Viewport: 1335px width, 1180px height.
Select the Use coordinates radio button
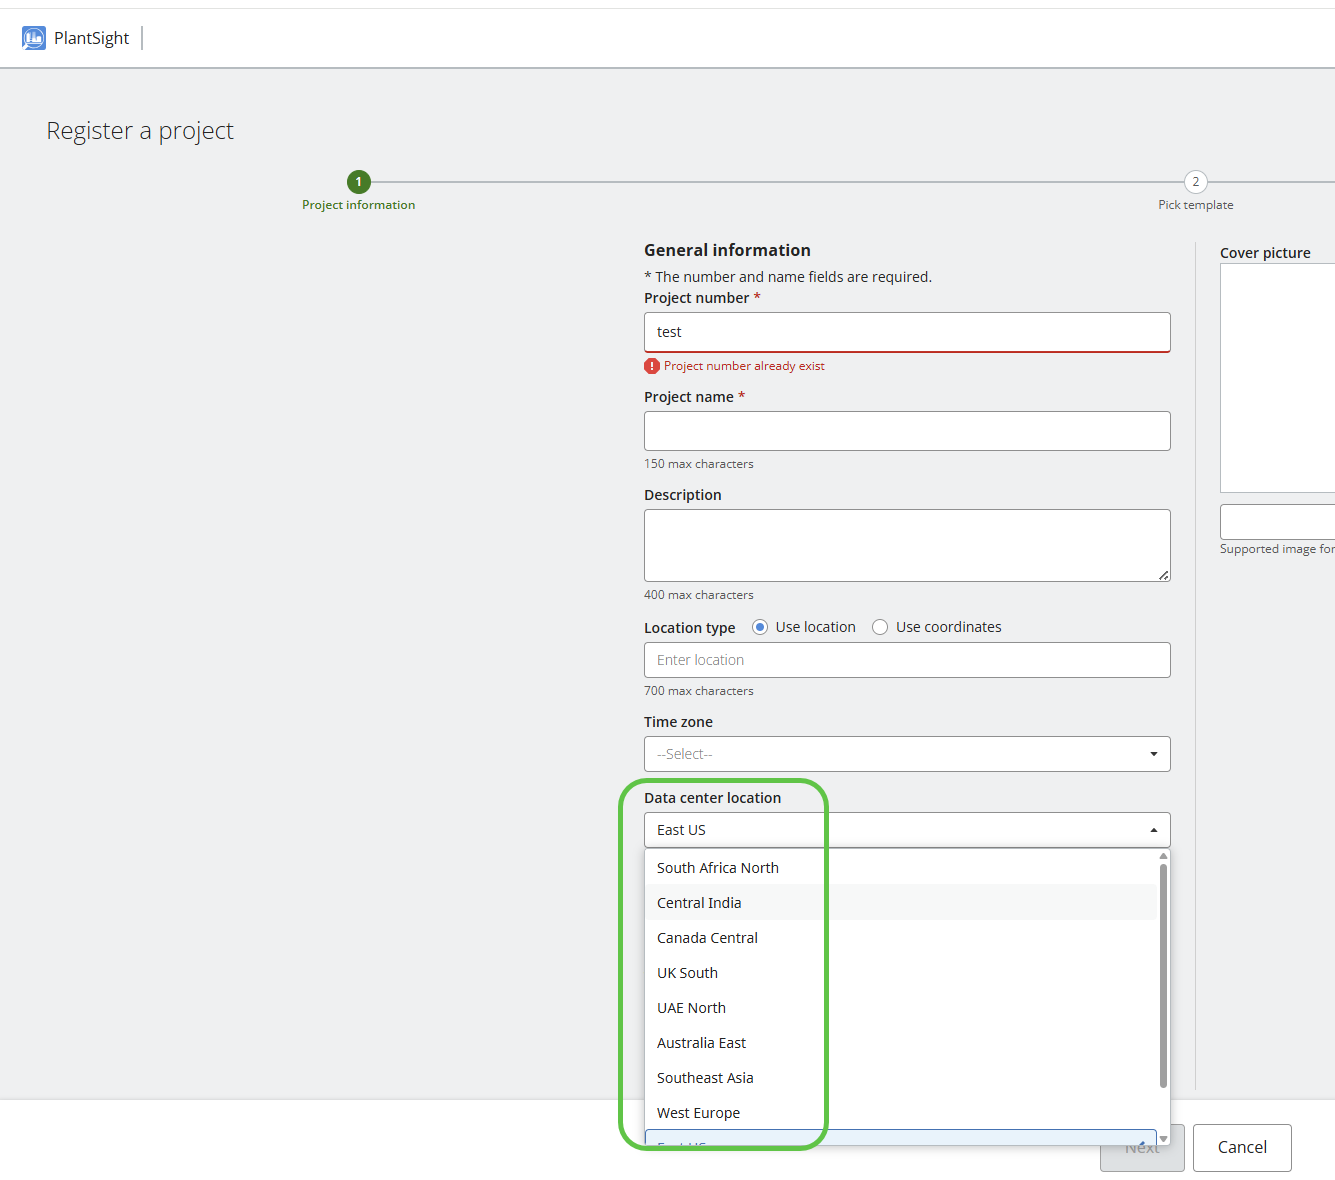pyautogui.click(x=880, y=627)
